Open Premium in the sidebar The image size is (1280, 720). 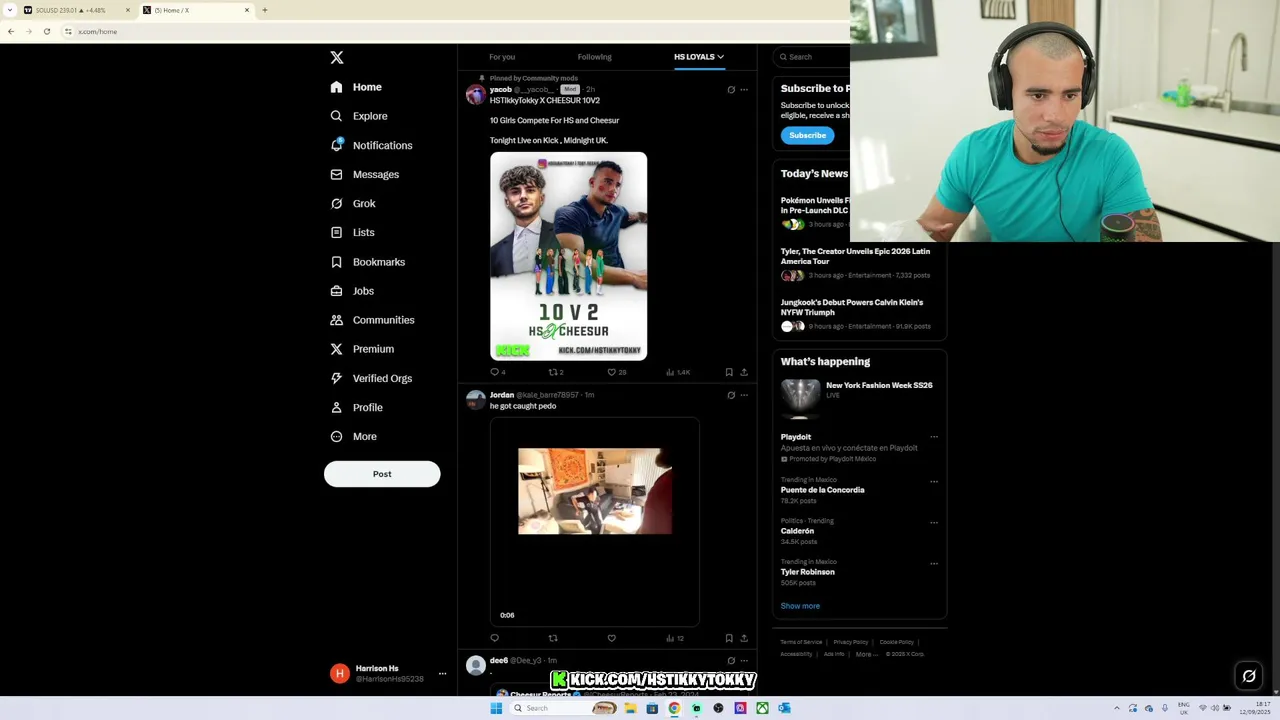click(x=362, y=349)
